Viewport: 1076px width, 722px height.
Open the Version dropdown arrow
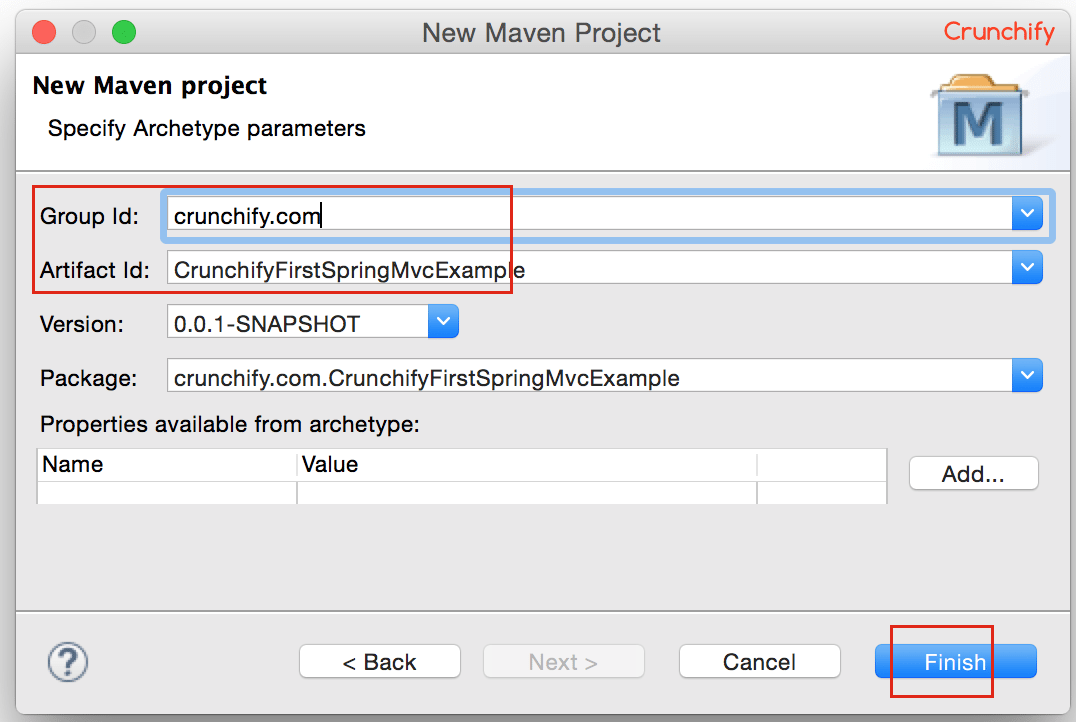[443, 321]
